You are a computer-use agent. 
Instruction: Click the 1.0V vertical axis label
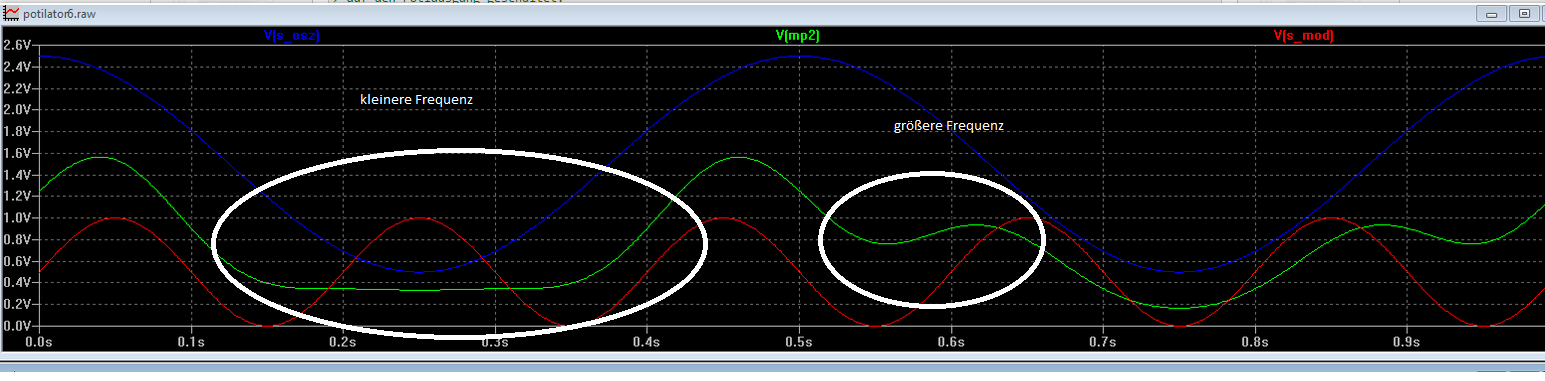(x=16, y=218)
